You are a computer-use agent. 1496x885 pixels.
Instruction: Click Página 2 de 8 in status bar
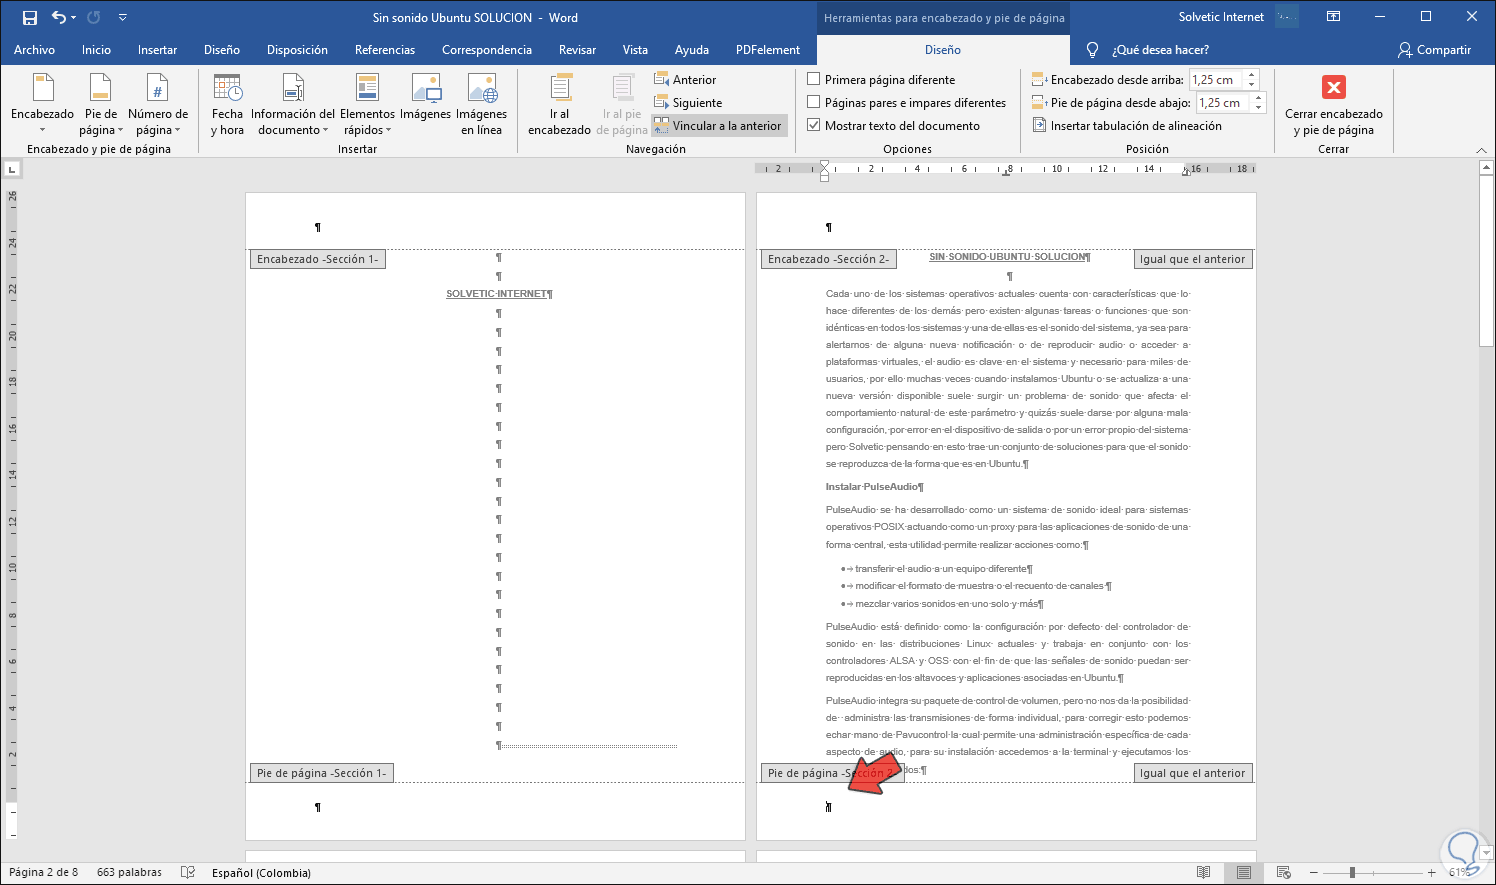click(44, 873)
